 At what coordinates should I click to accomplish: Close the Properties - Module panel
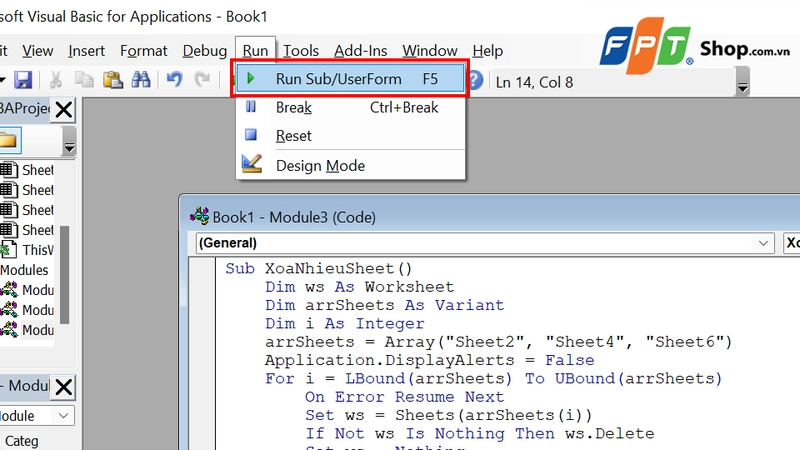click(64, 387)
